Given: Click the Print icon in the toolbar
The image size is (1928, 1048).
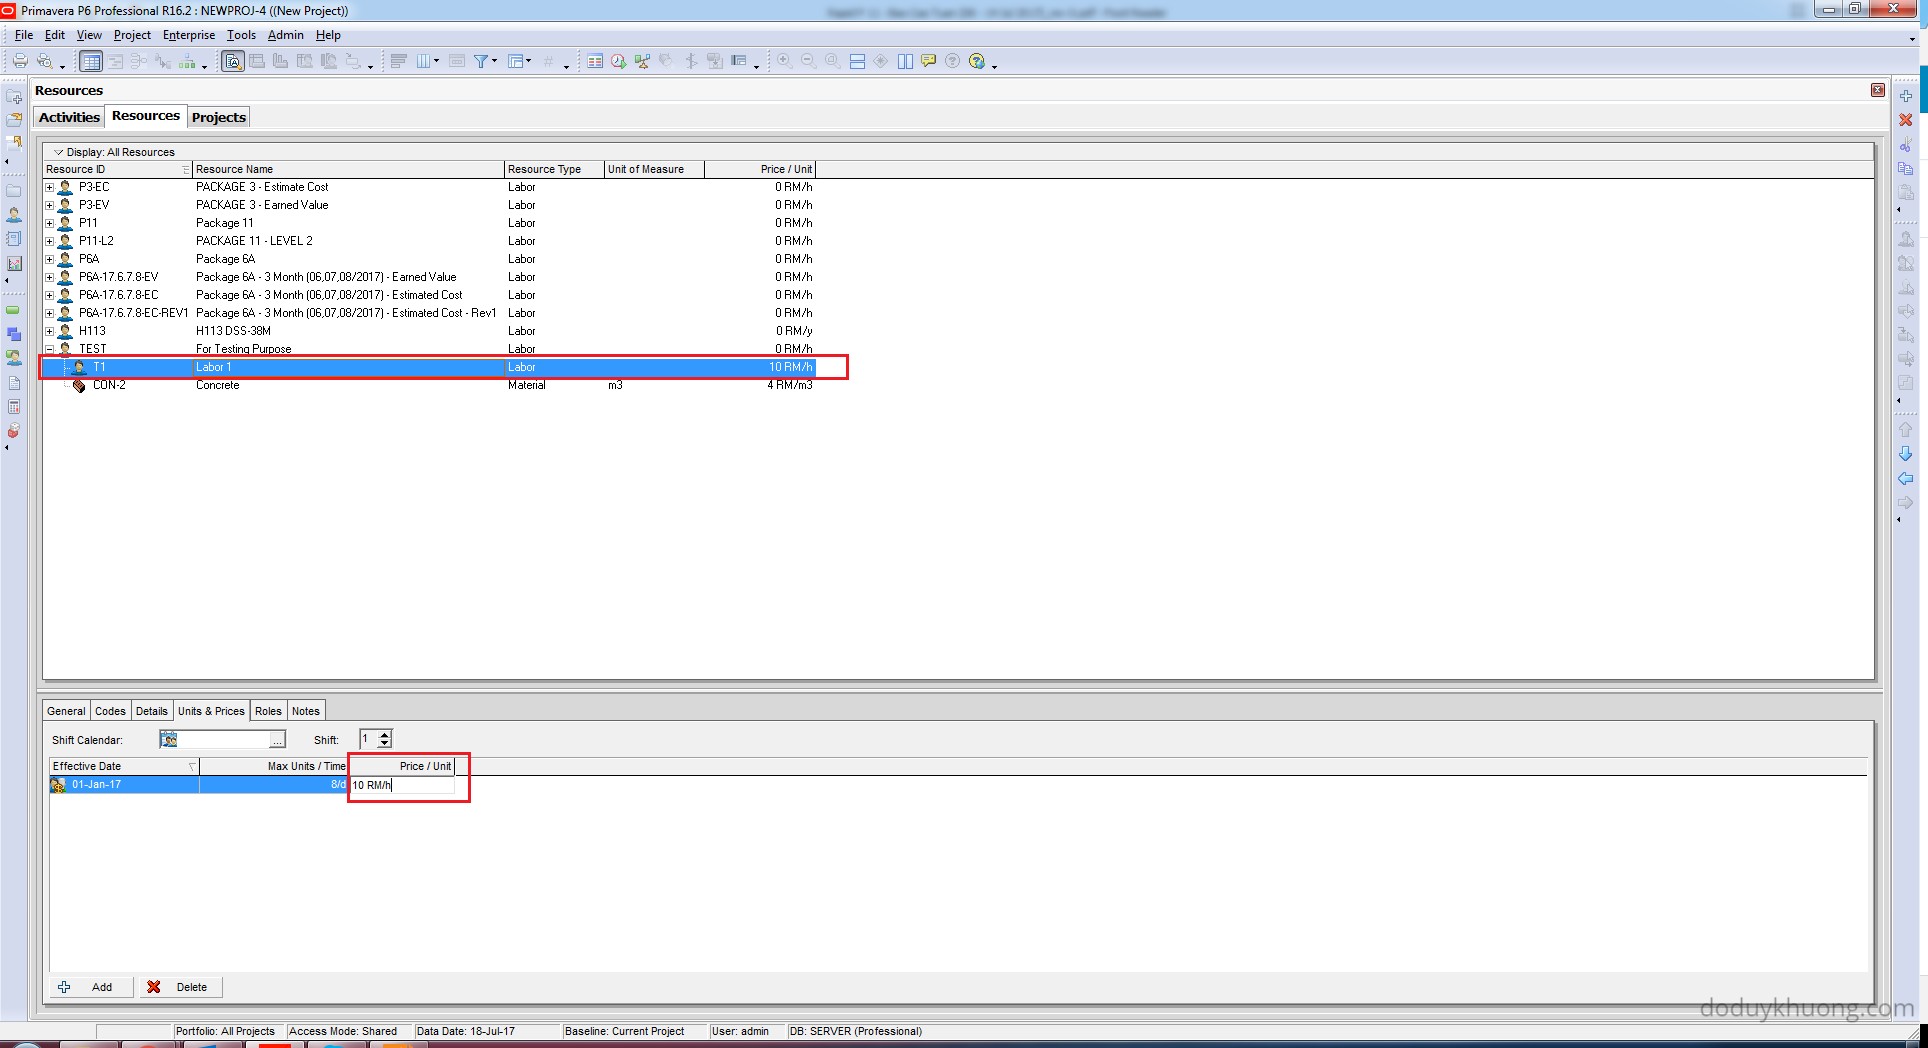Looking at the screenshot, I should 19,62.
